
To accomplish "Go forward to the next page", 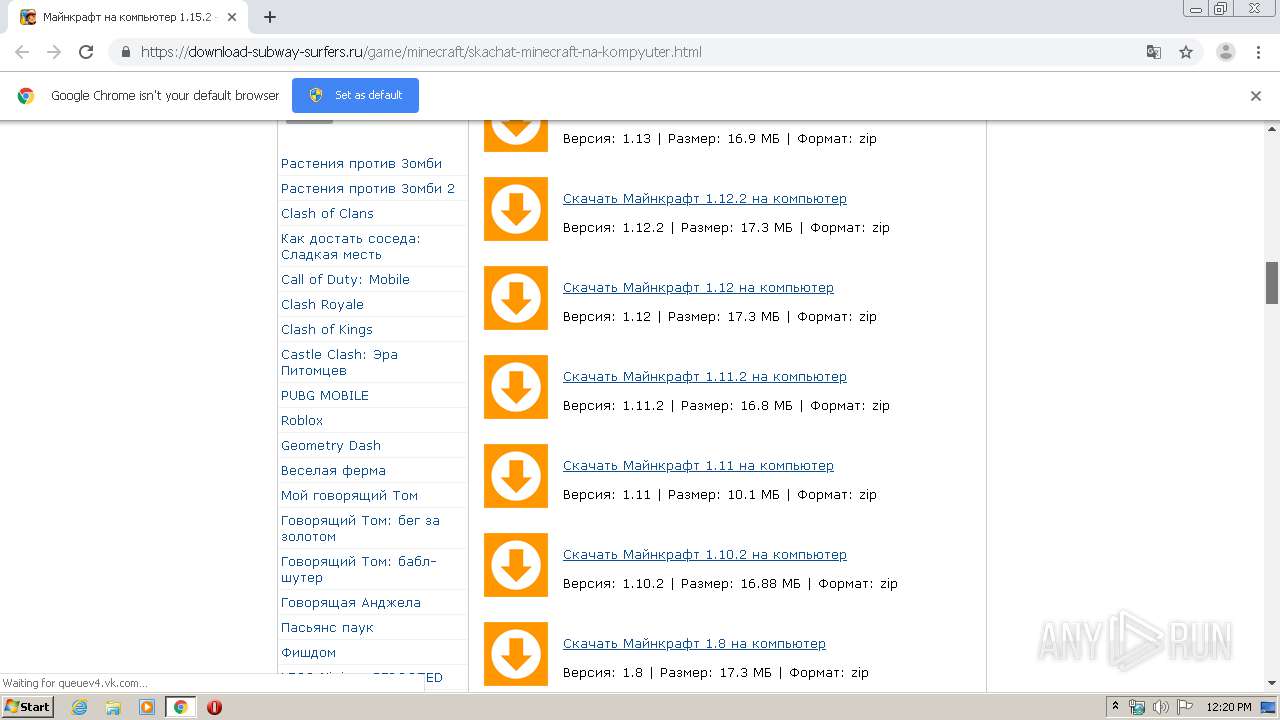I will coord(54,52).
